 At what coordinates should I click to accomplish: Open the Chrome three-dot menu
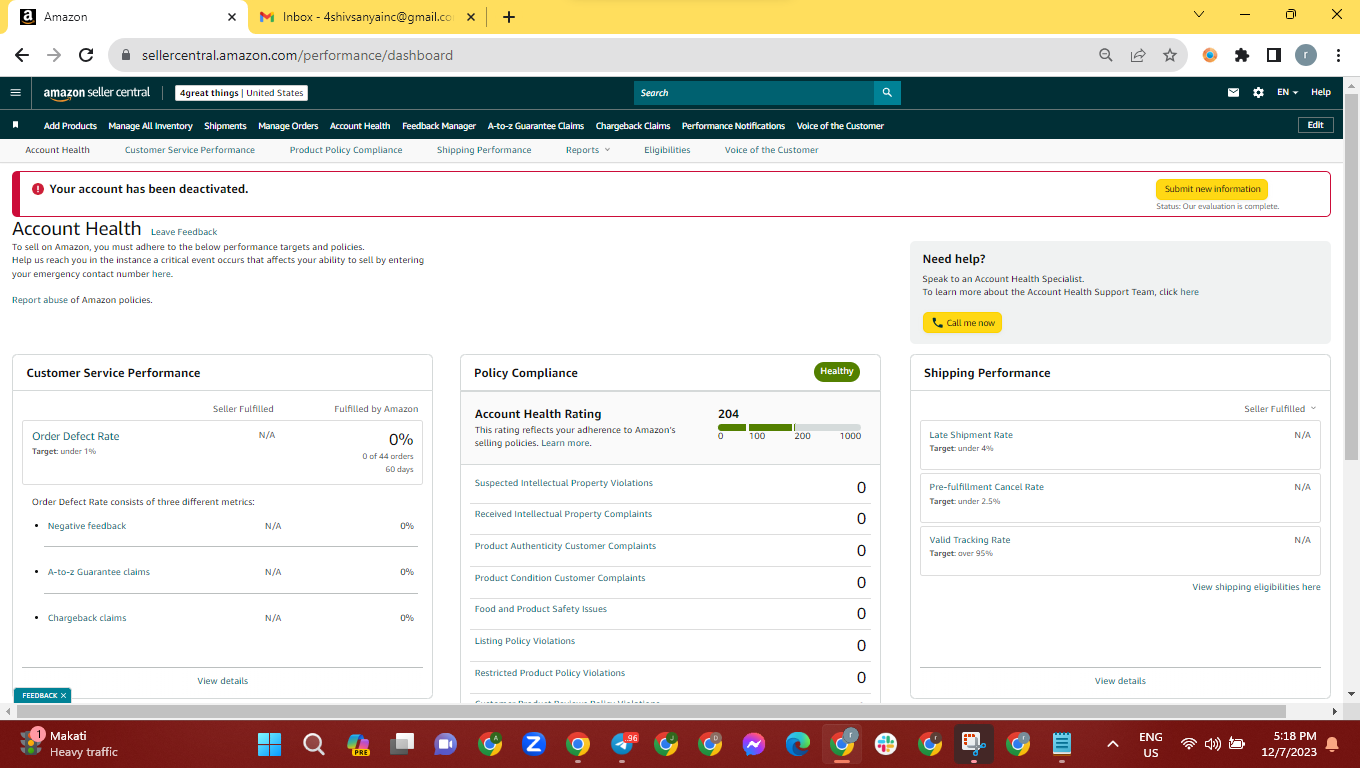(1338, 55)
